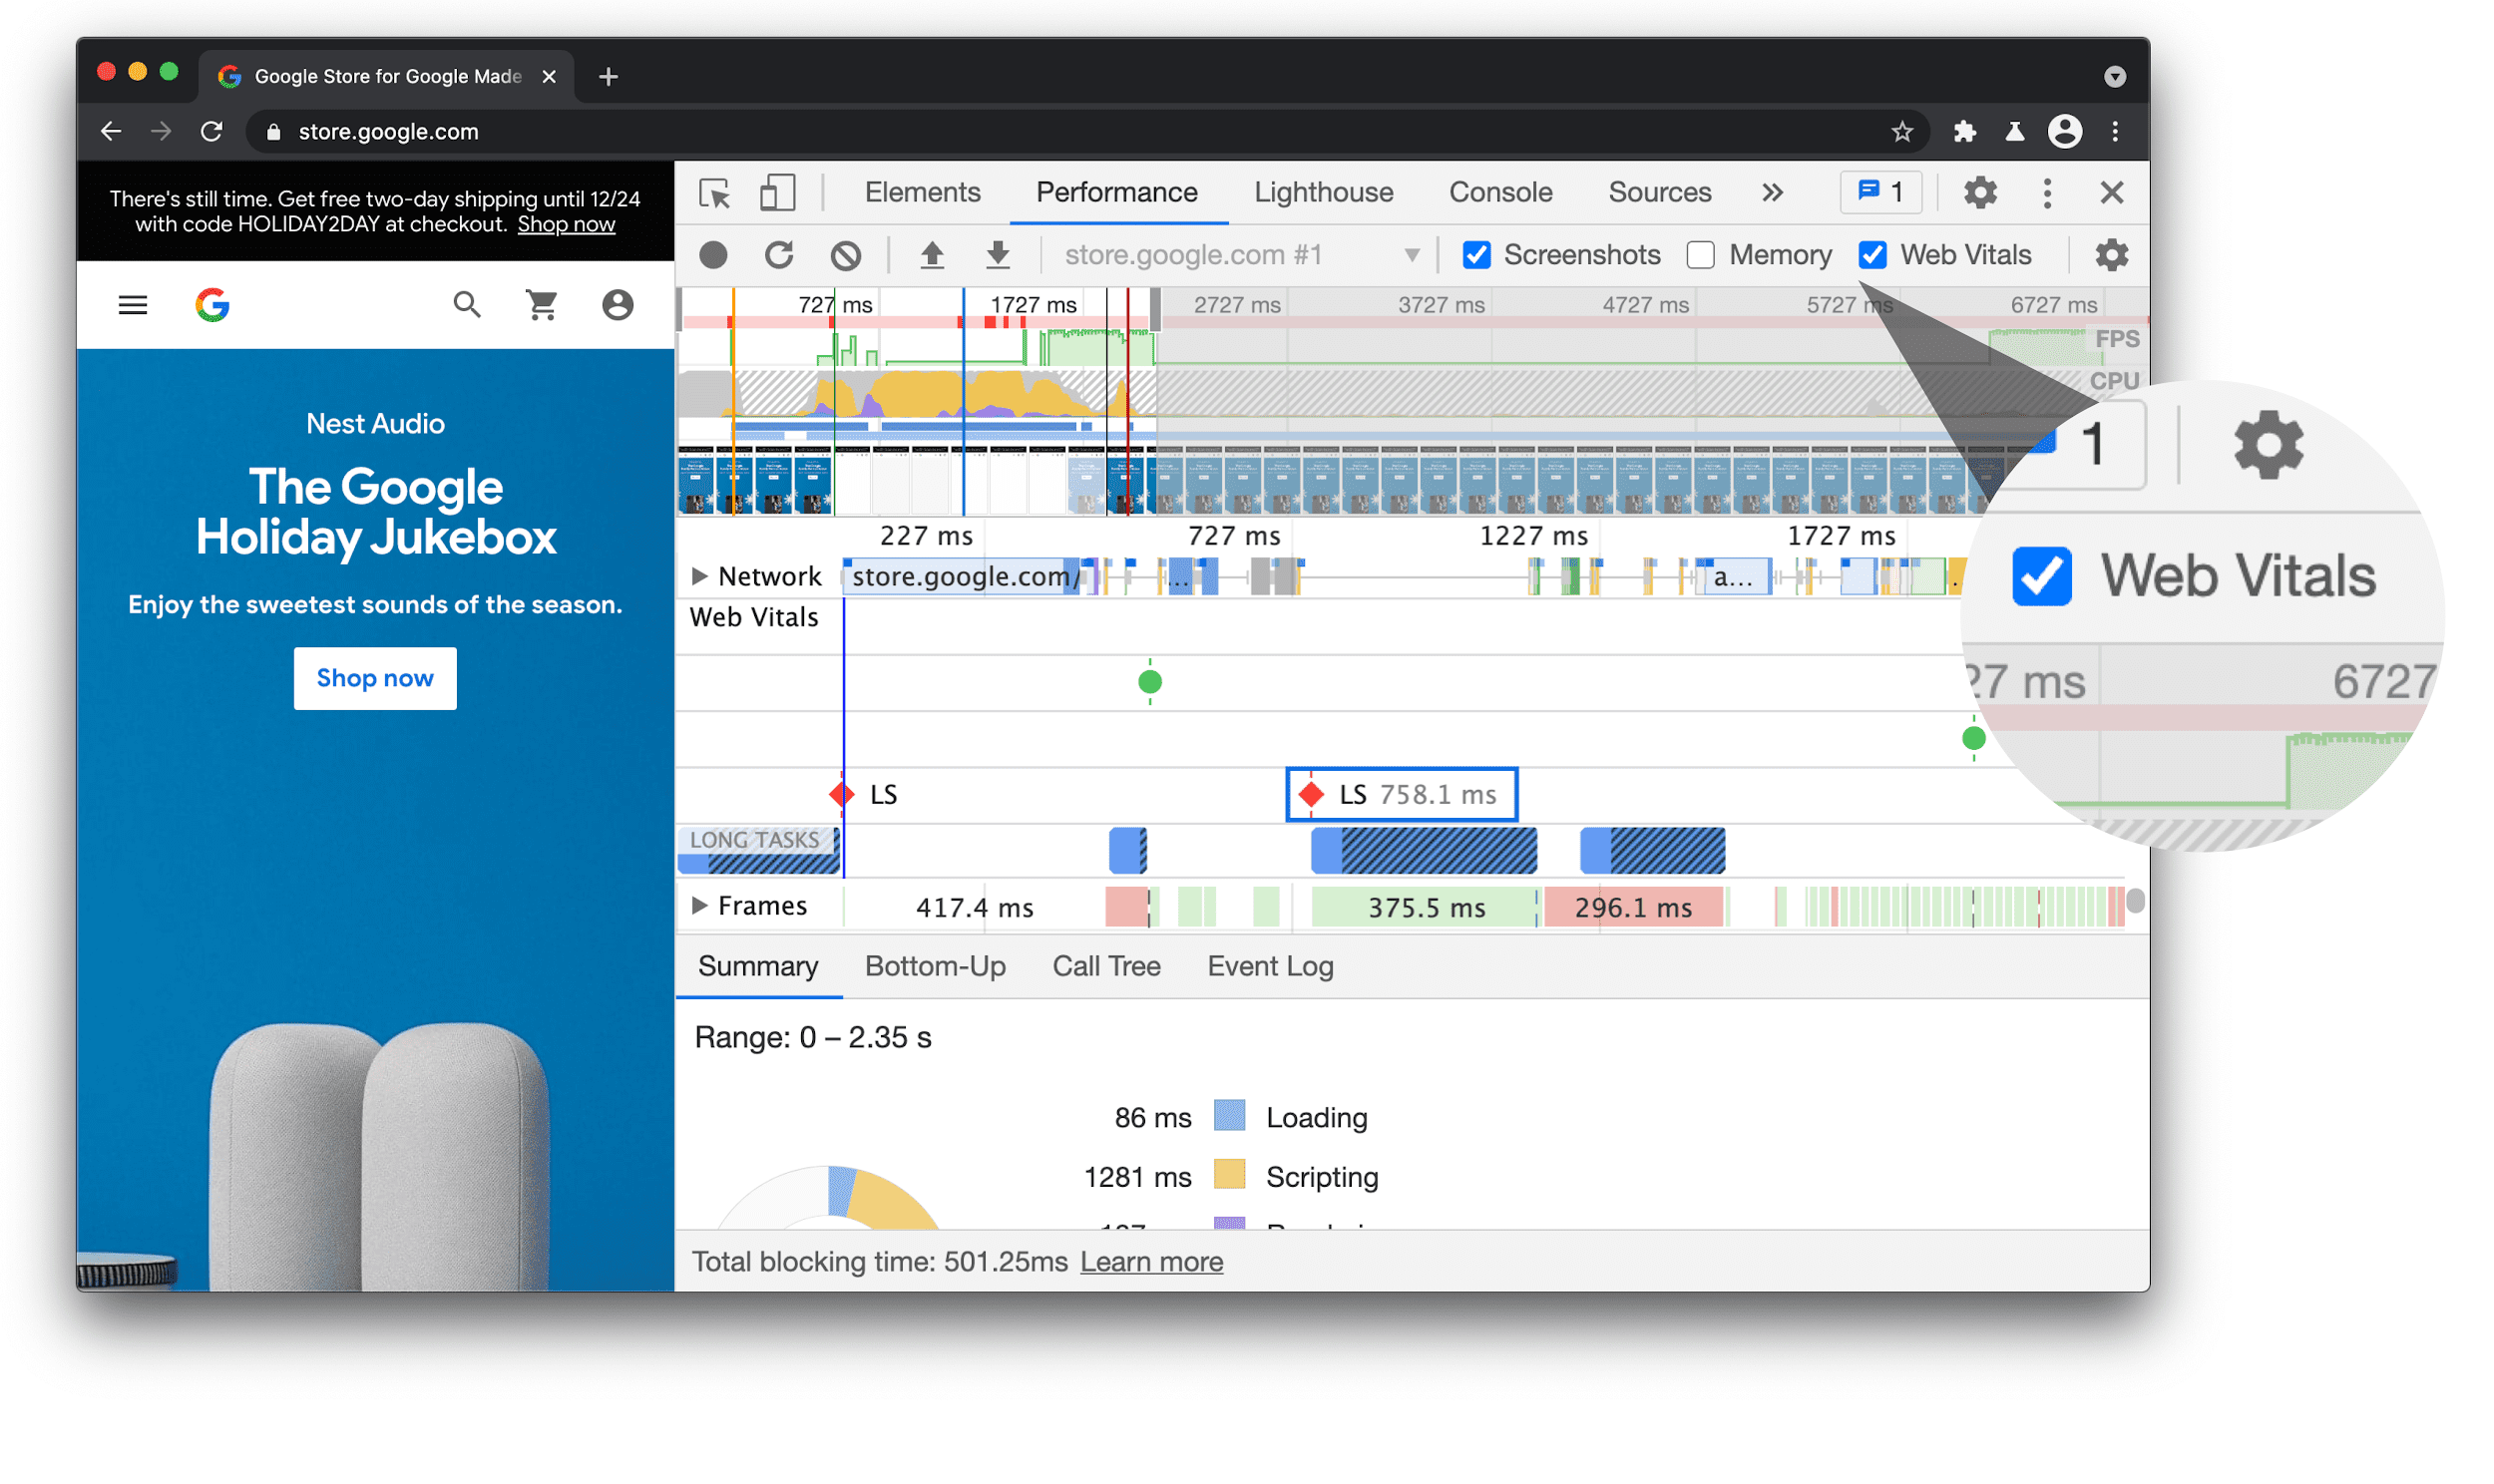Click the Learn more link
Image resolution: width=2494 pixels, height=1484 pixels.
pos(1151,1262)
